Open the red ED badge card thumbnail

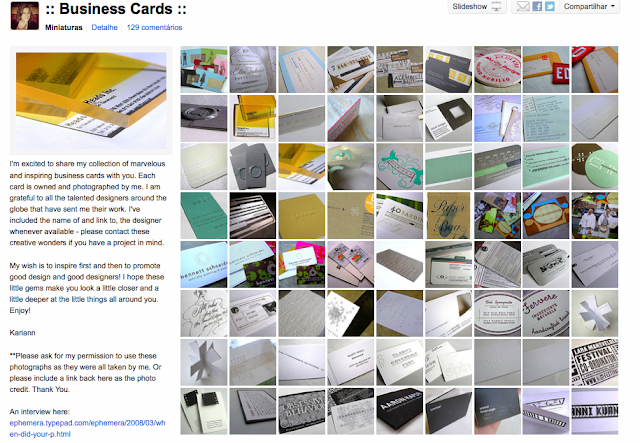coord(546,69)
